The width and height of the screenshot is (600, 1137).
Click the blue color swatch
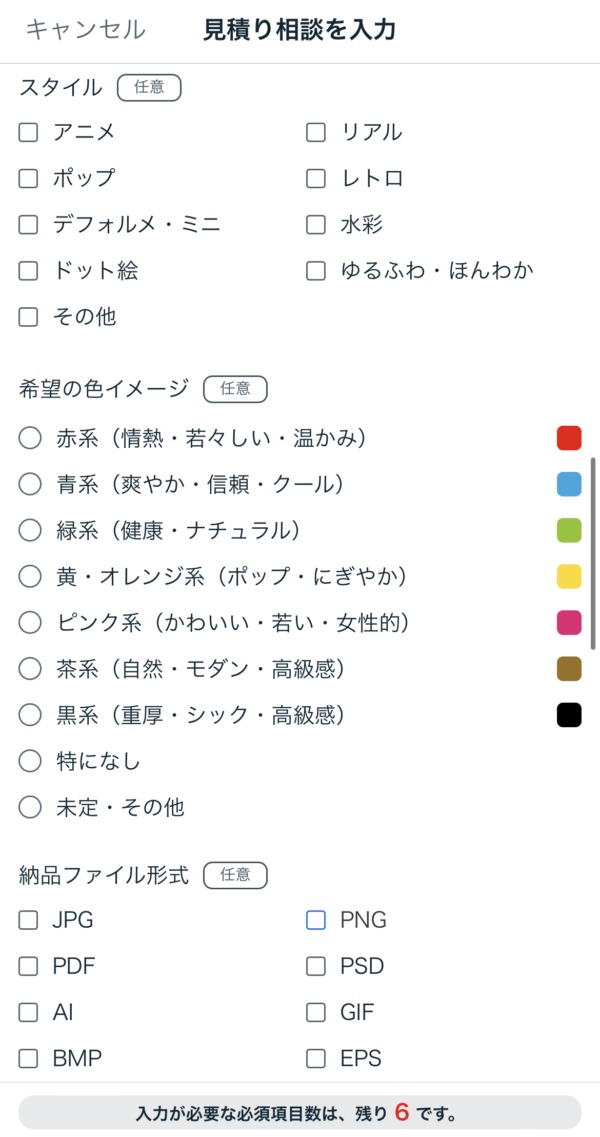pos(569,484)
